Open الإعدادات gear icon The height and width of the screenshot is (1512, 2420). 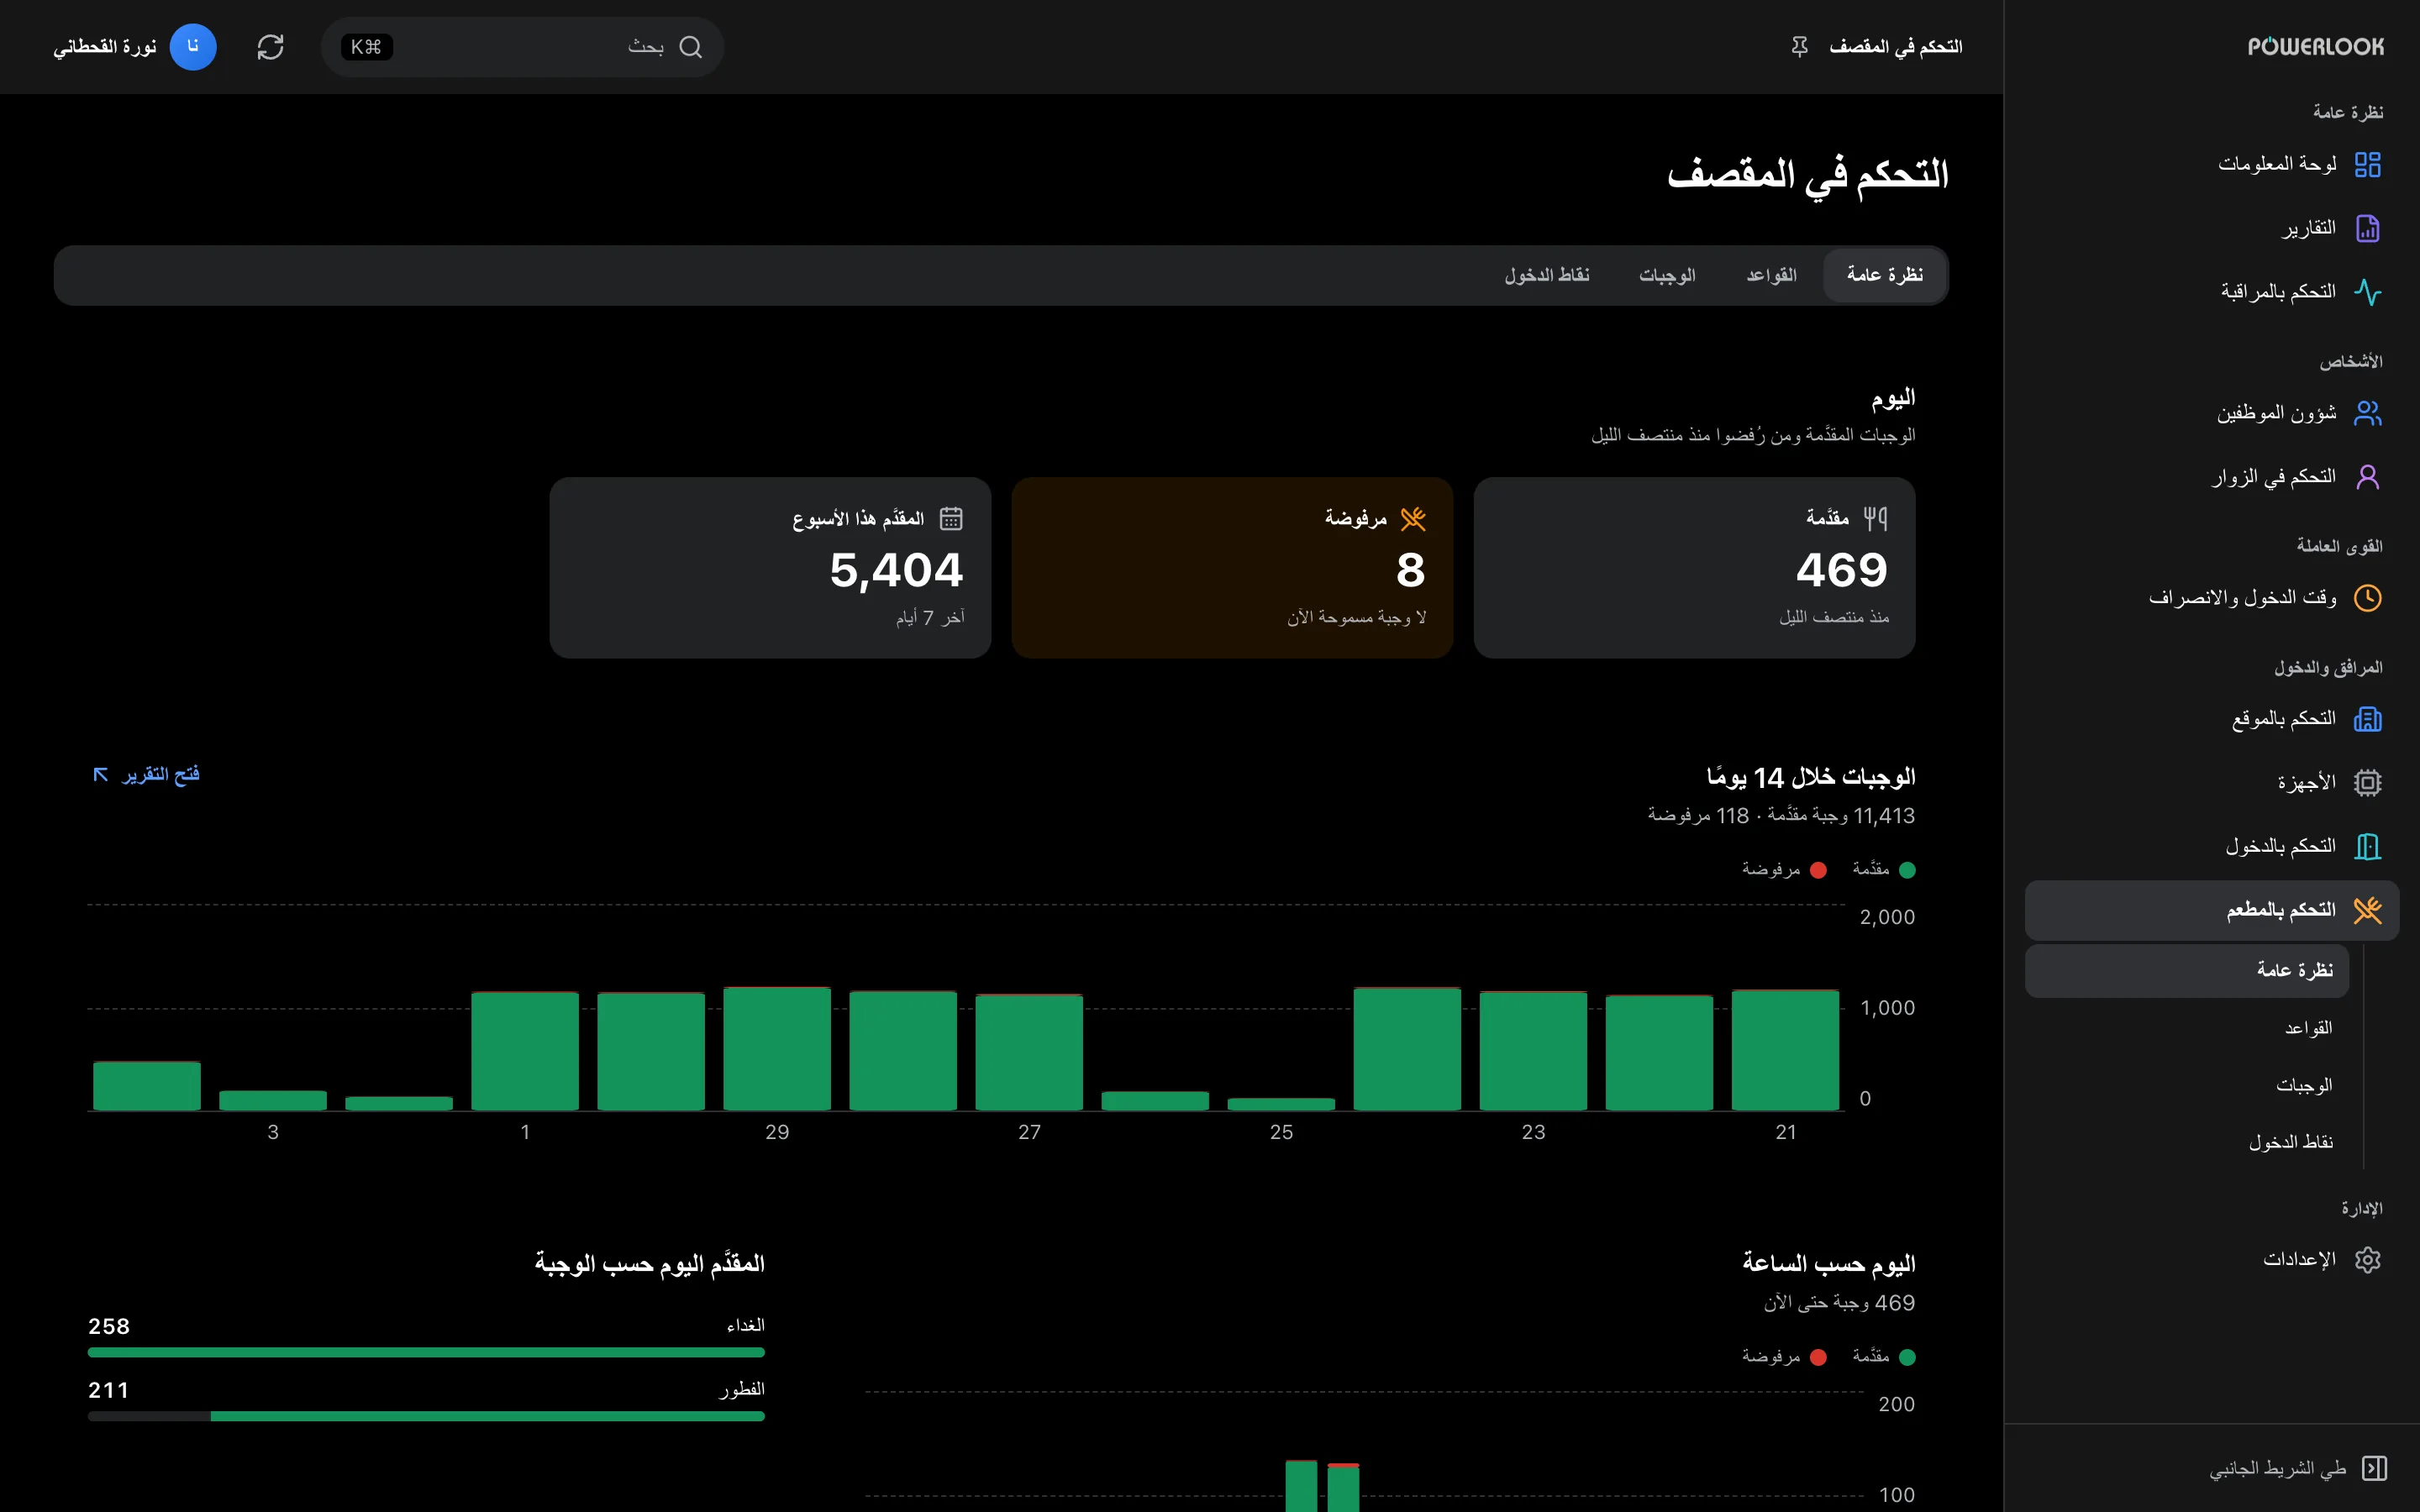click(x=2367, y=1260)
